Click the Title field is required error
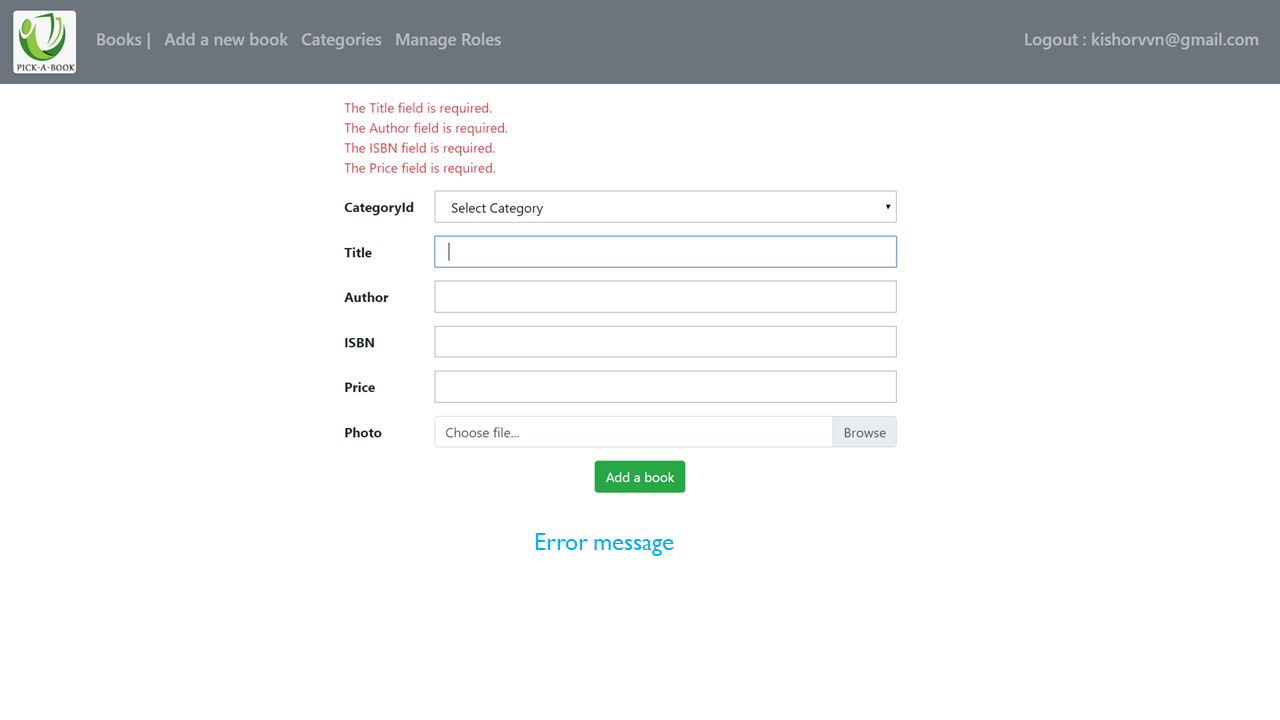1280x720 pixels. coord(418,108)
